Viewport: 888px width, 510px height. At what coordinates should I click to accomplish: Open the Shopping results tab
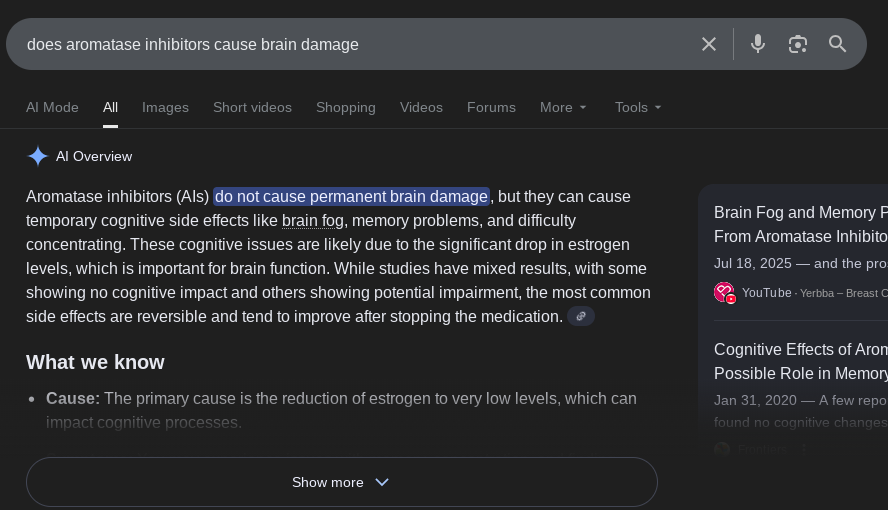pyautogui.click(x=346, y=107)
